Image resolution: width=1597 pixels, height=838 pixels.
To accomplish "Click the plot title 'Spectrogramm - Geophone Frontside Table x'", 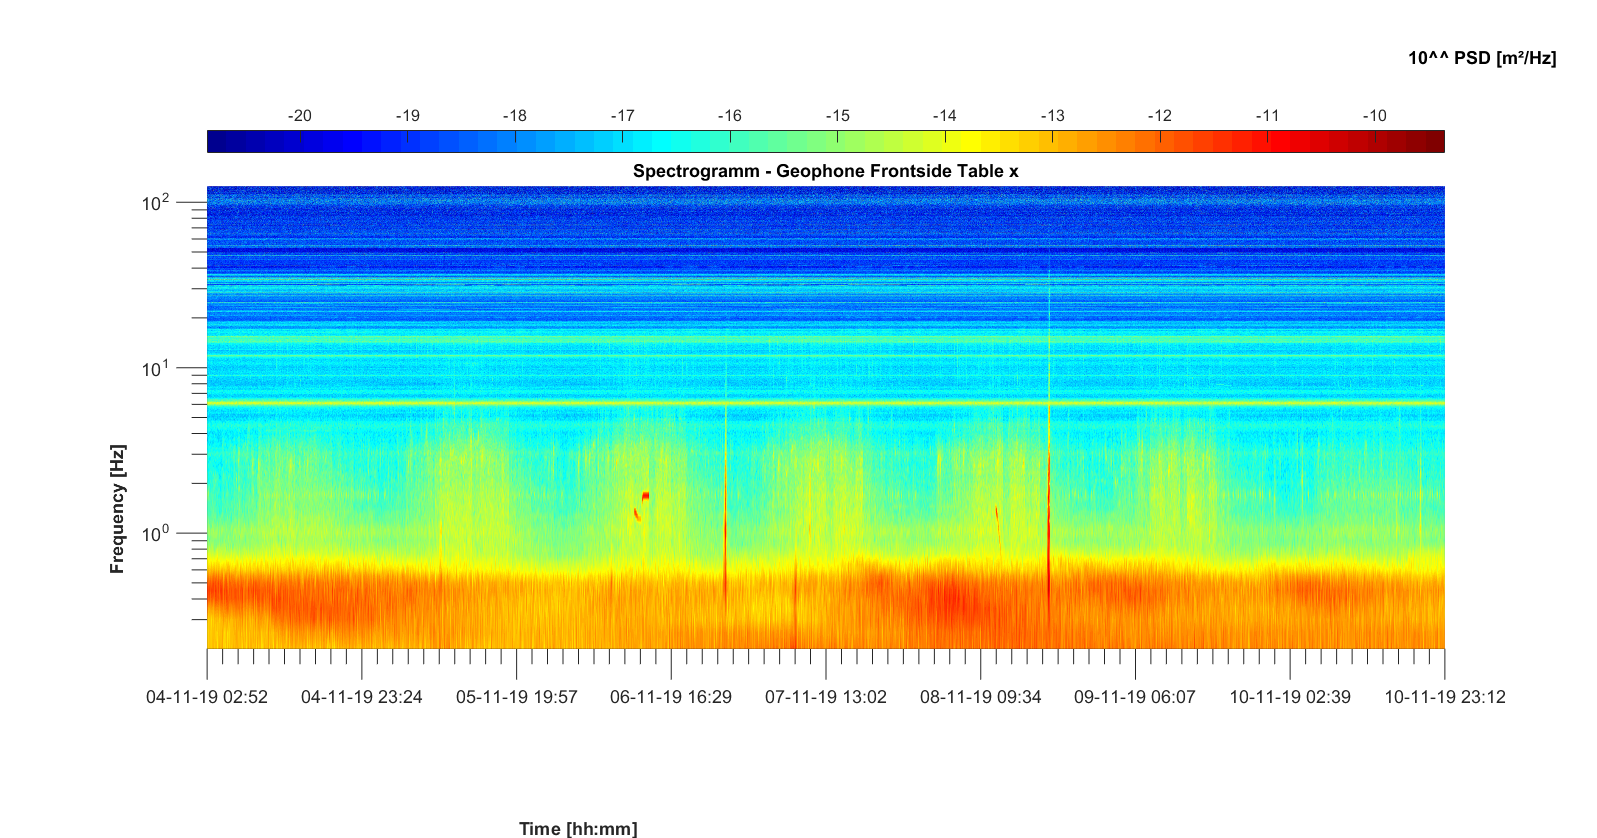I will (825, 171).
